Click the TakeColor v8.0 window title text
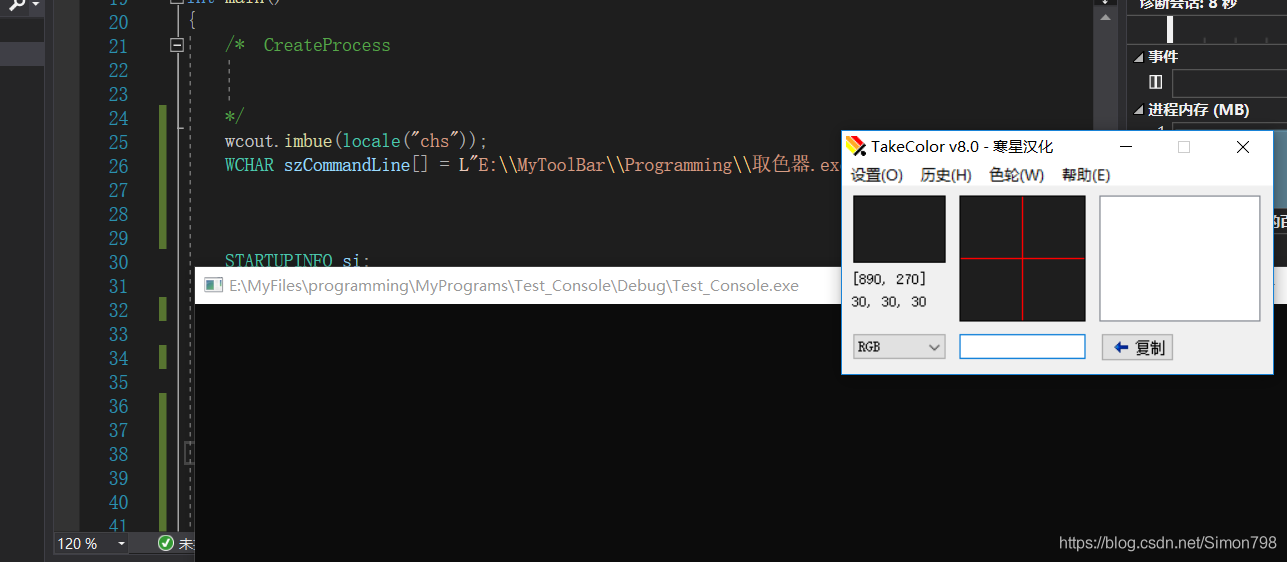Viewport: 1287px width, 562px height. 962,147
